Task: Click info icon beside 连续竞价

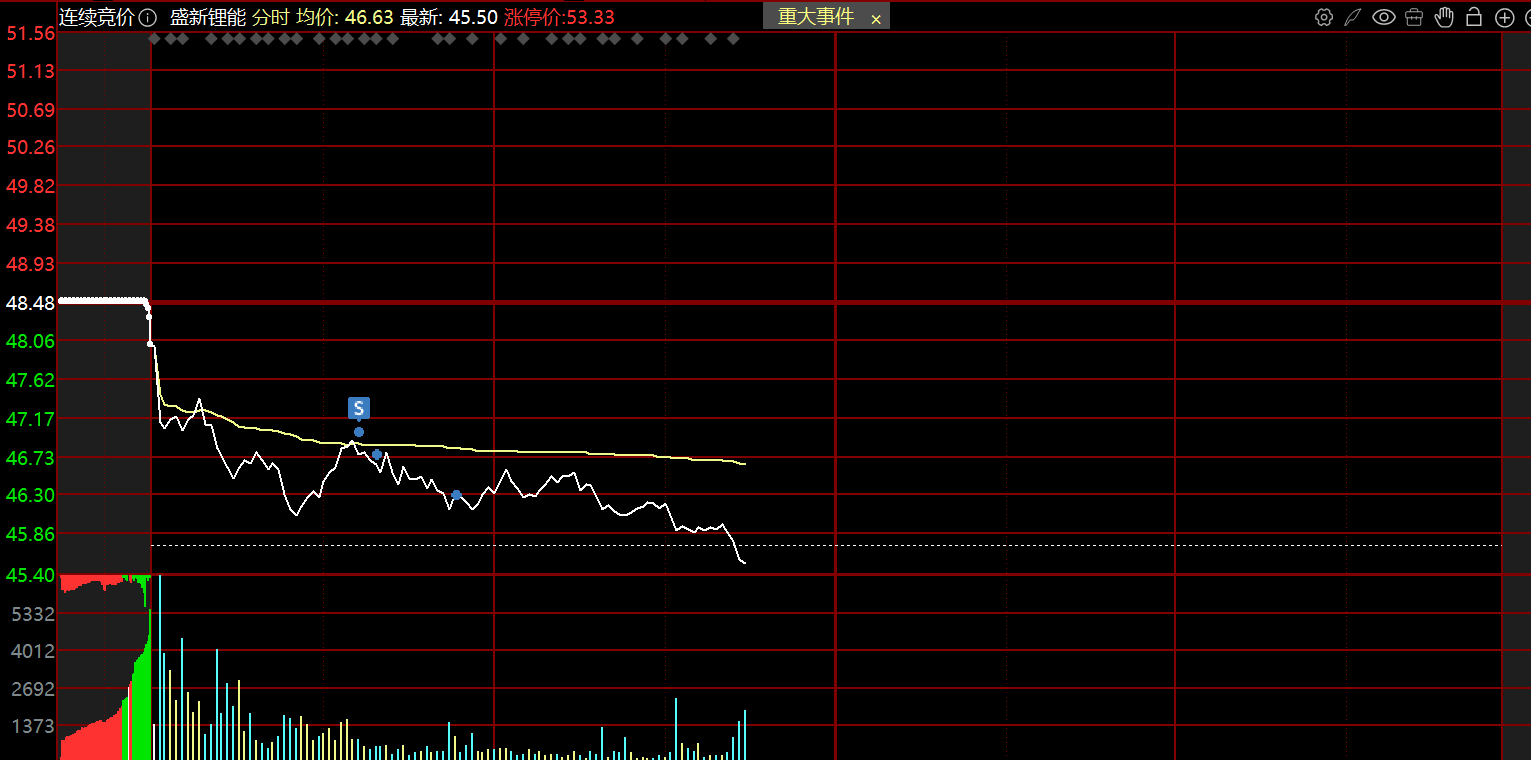Action: coord(147,17)
